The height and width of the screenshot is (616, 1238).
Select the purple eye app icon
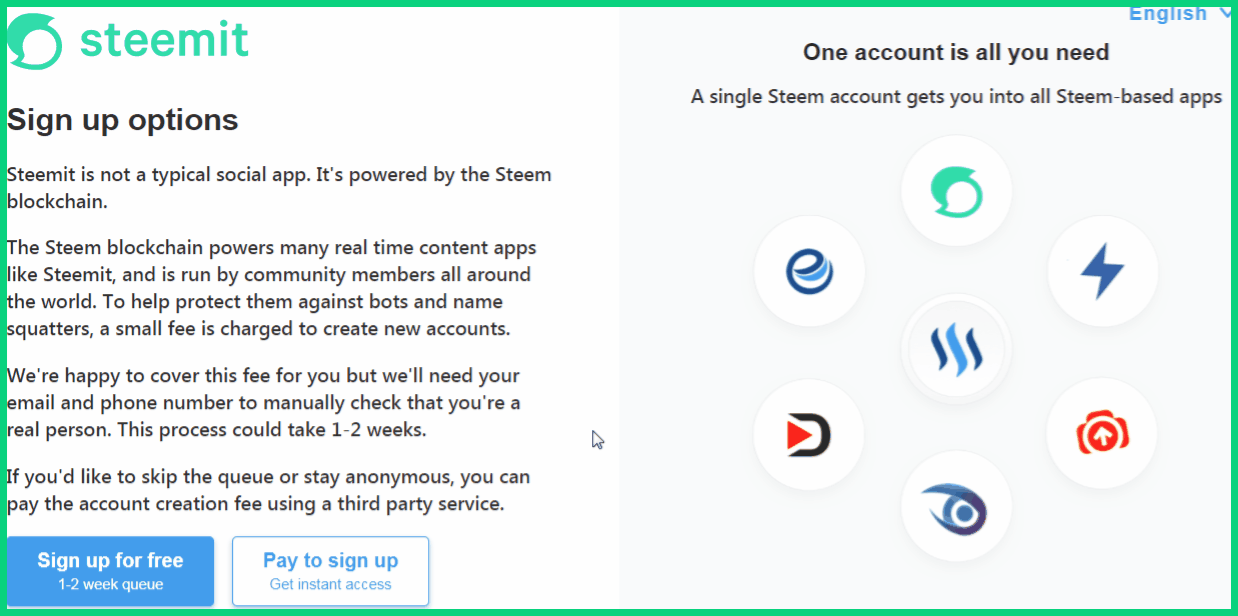pyautogui.click(x=956, y=509)
